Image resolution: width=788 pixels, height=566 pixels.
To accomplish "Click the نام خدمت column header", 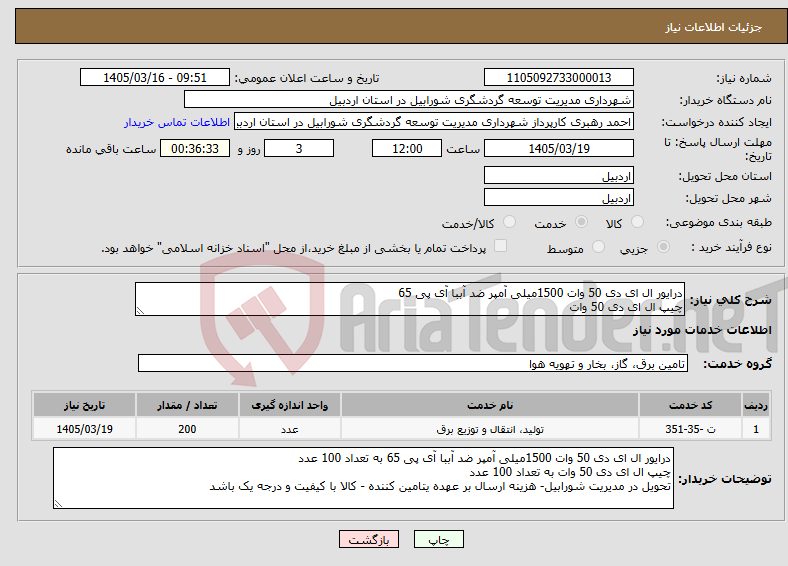I will pyautogui.click(x=490, y=405).
